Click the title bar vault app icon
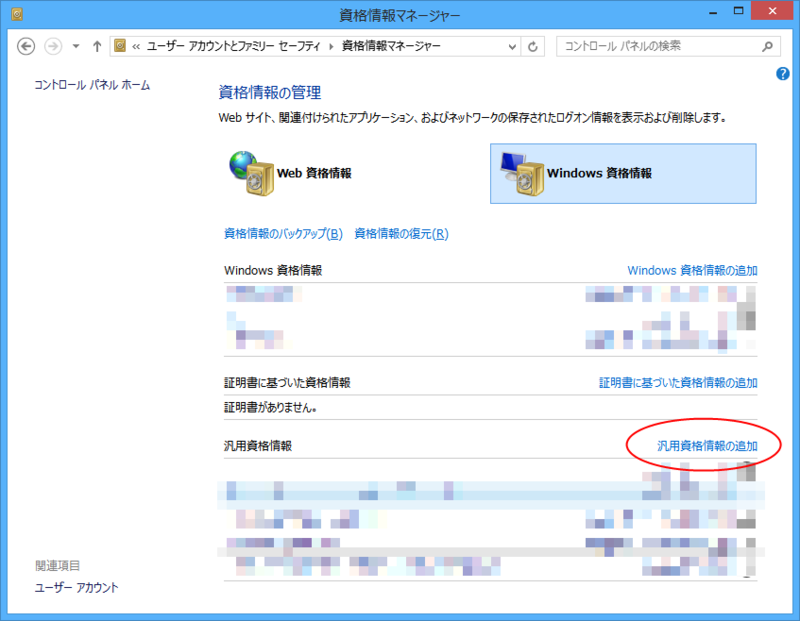The height and width of the screenshot is (621, 800). [x=17, y=14]
